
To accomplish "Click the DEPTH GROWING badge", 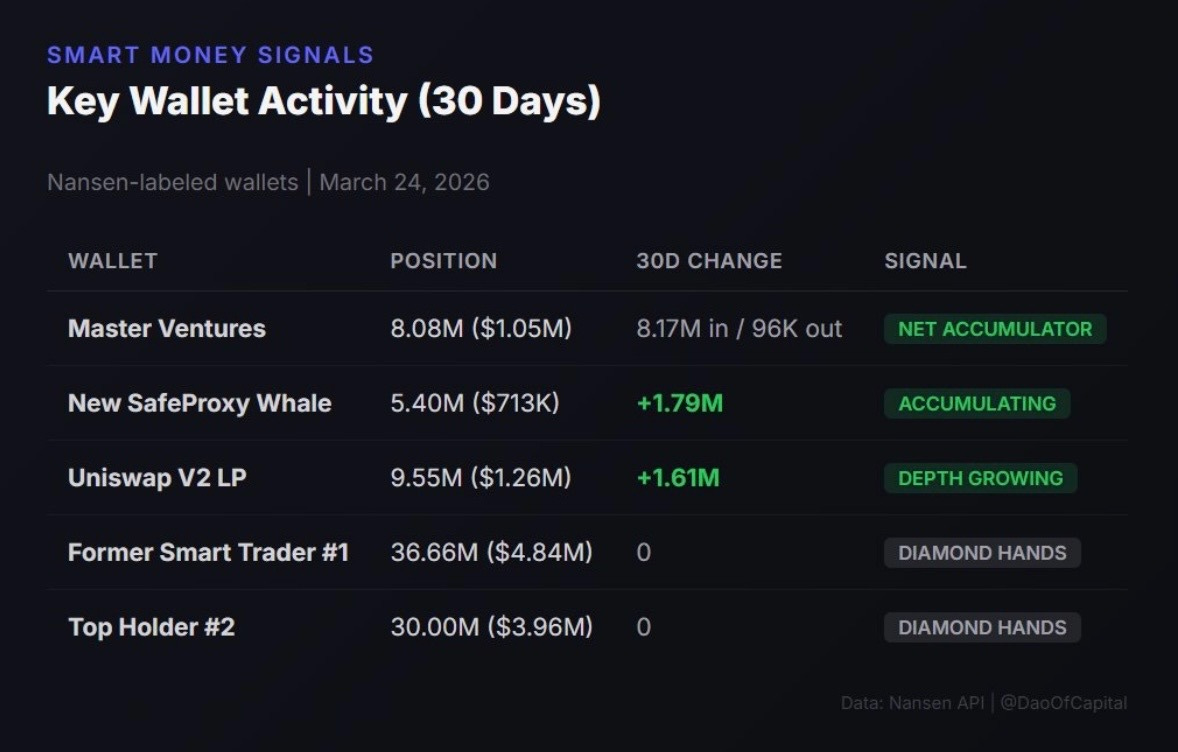I will 980,478.
